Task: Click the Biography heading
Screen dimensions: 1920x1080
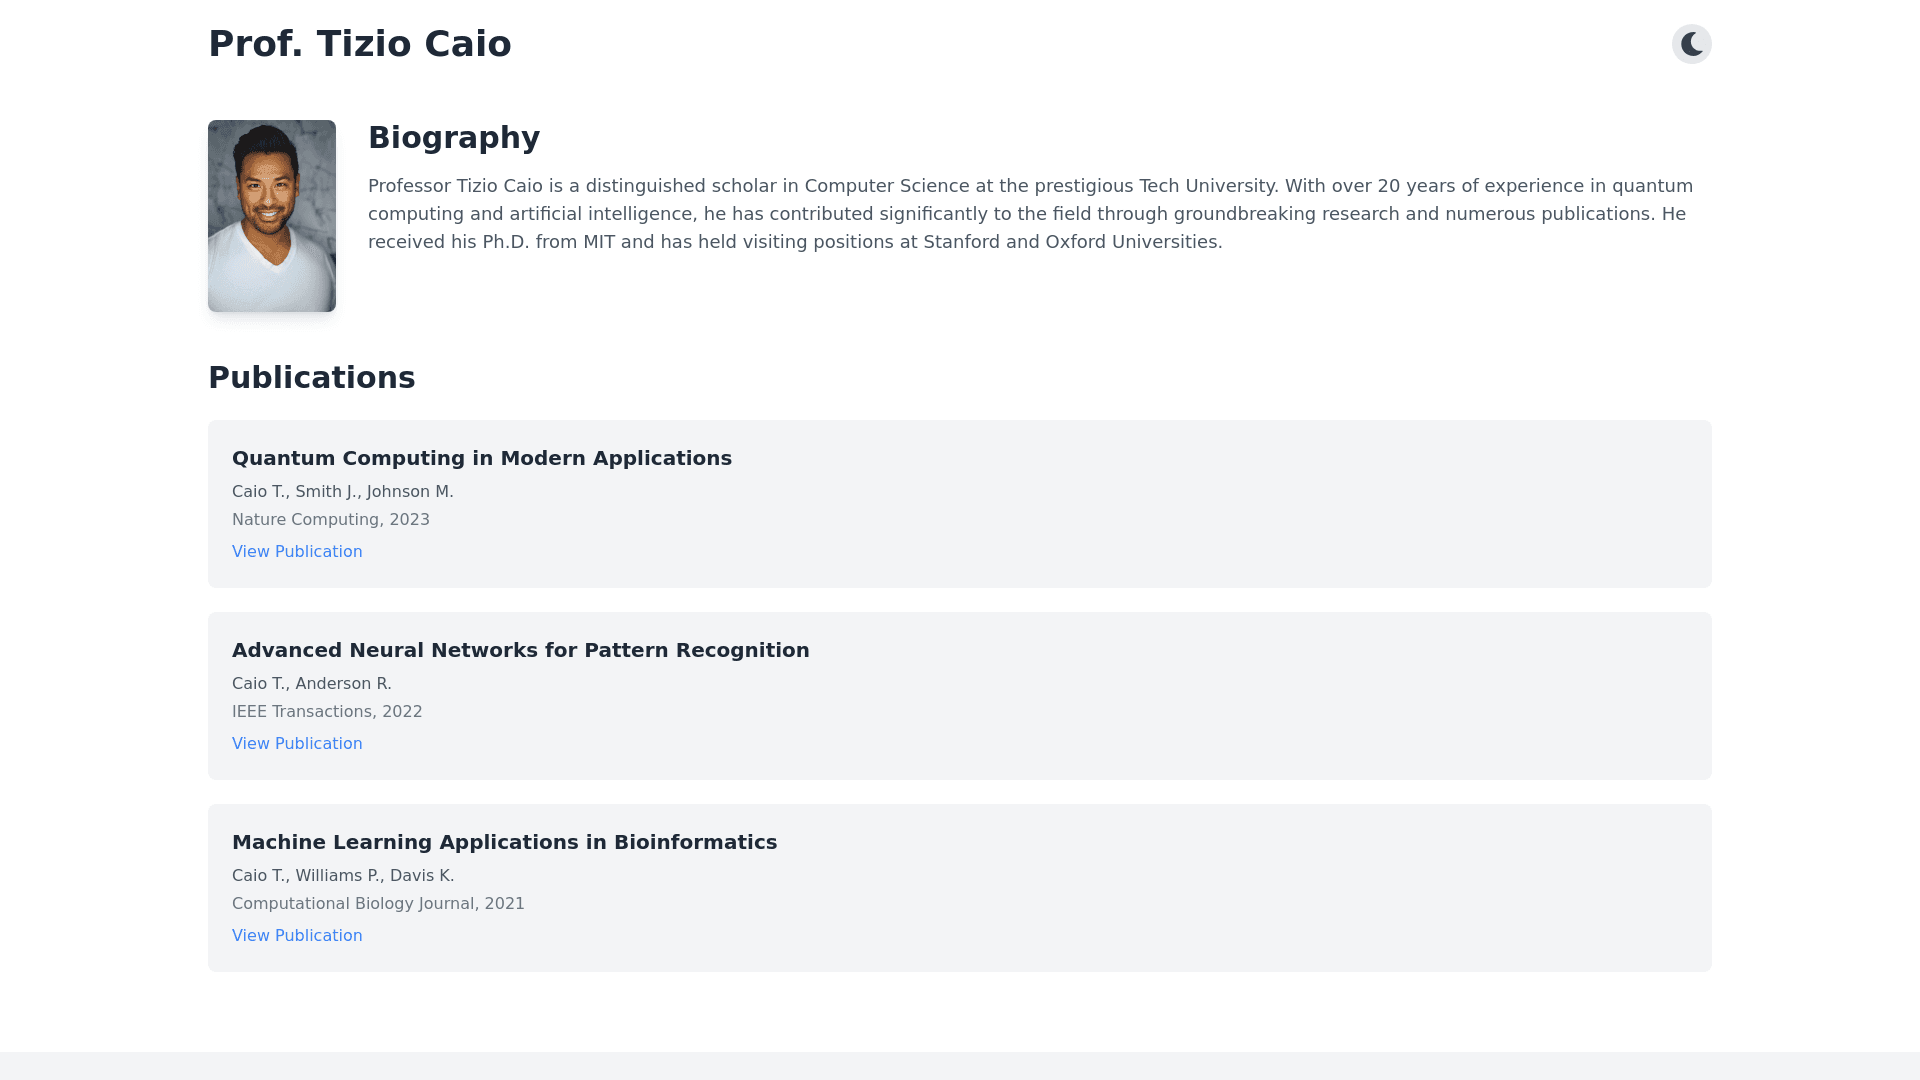Action: click(454, 138)
